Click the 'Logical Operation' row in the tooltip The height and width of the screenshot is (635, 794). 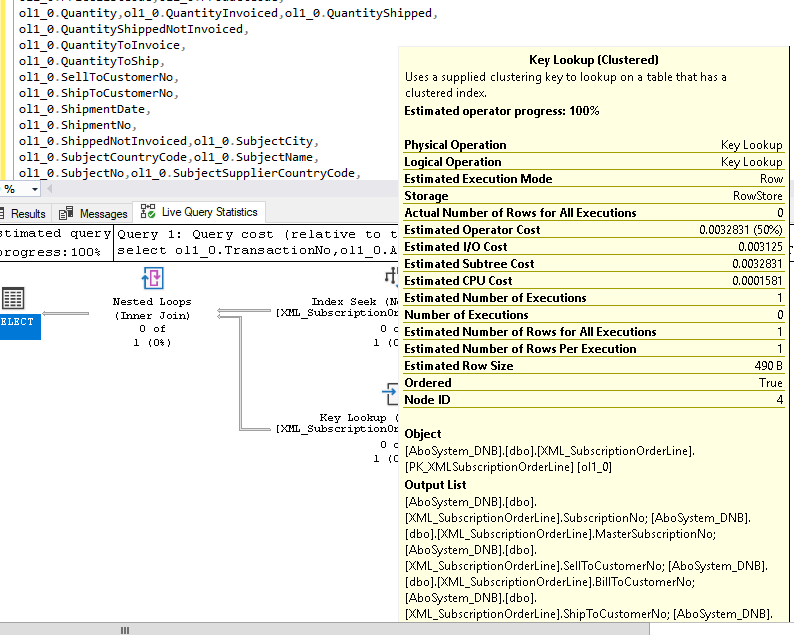[593, 162]
